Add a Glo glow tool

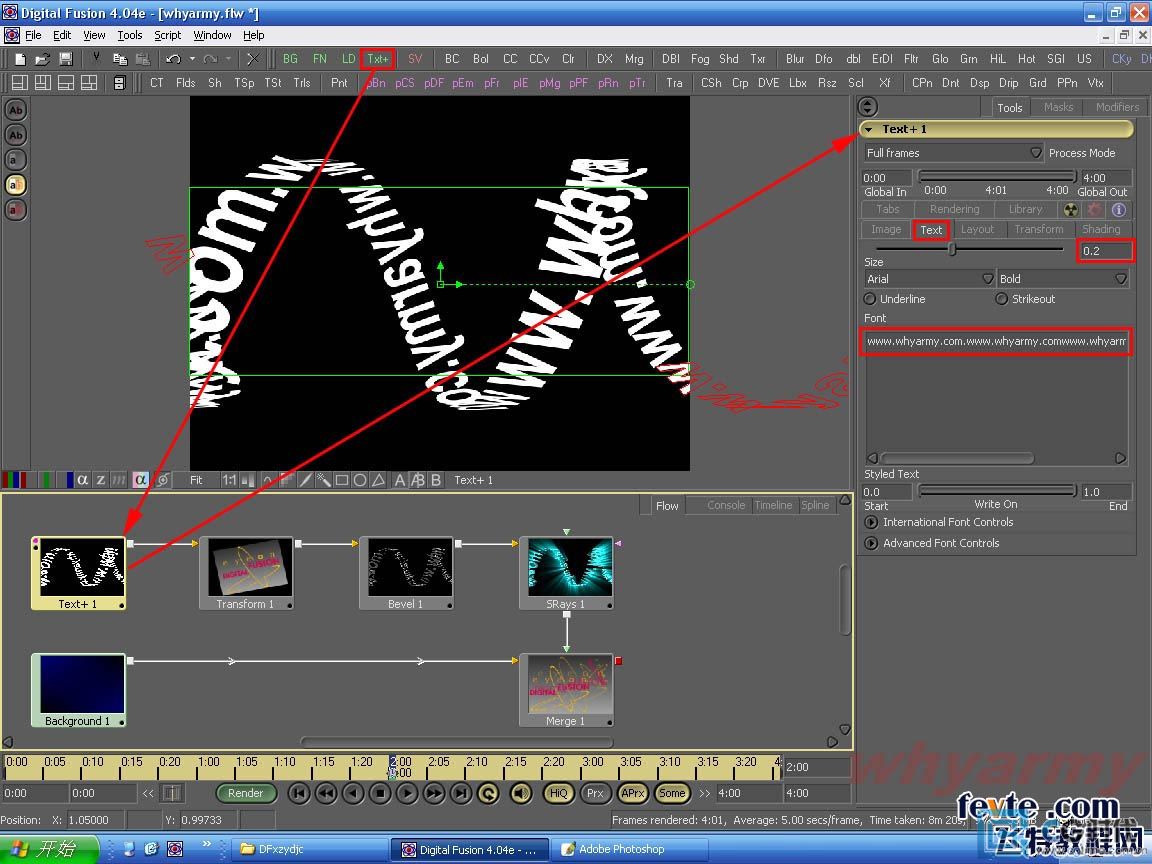(940, 59)
